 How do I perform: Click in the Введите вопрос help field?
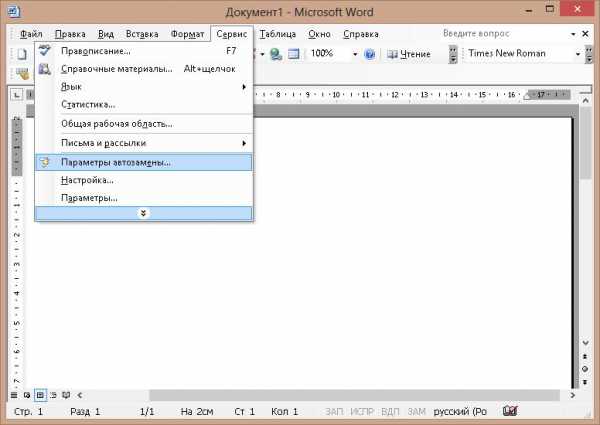[503, 34]
